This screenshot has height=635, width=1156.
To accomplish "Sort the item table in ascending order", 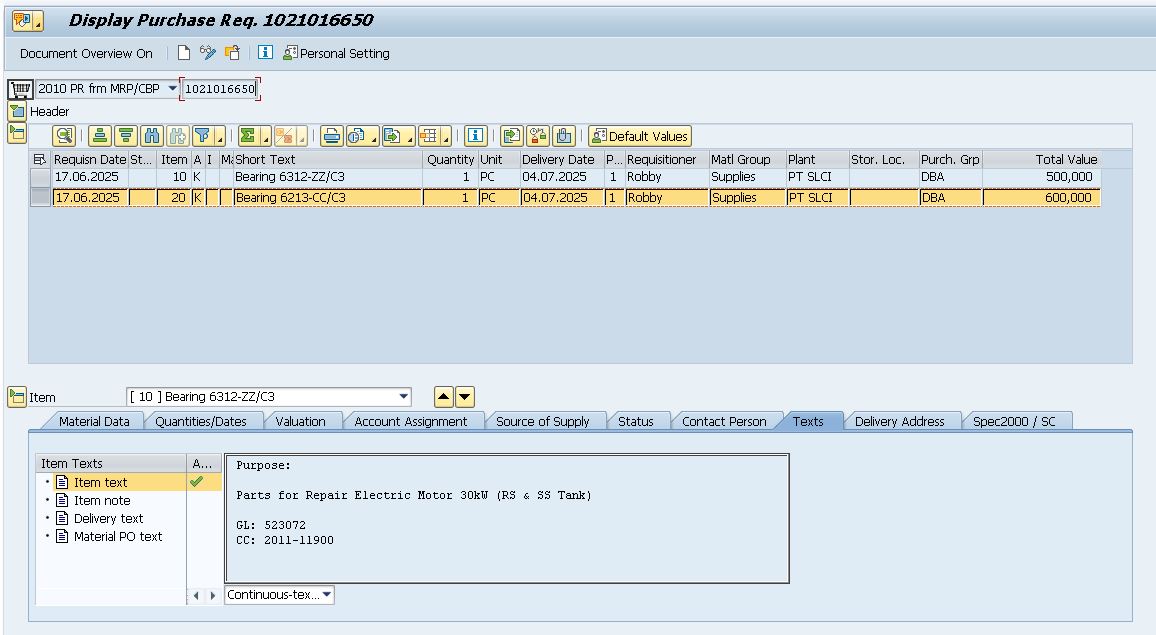I will (x=100, y=136).
